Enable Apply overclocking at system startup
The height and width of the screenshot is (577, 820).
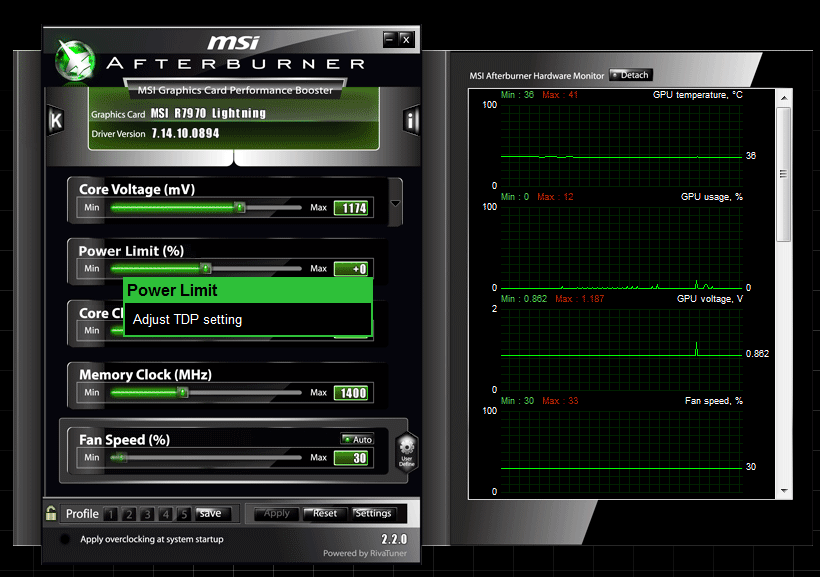65,539
